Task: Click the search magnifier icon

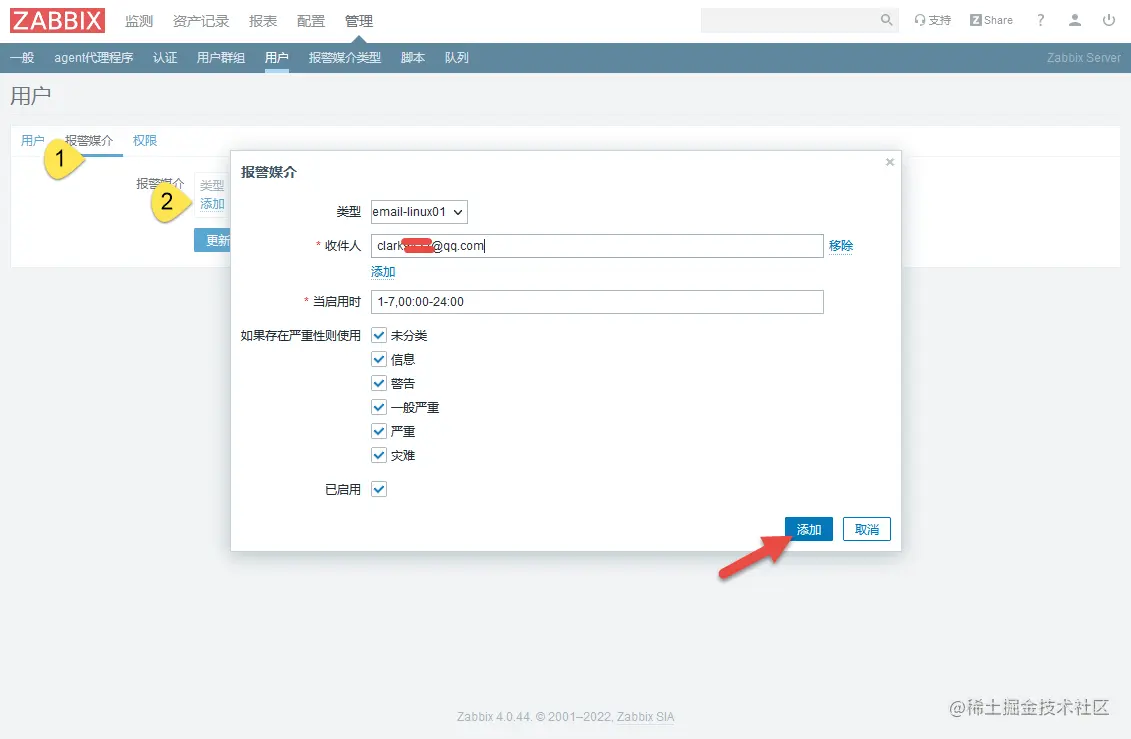Action: tap(884, 20)
